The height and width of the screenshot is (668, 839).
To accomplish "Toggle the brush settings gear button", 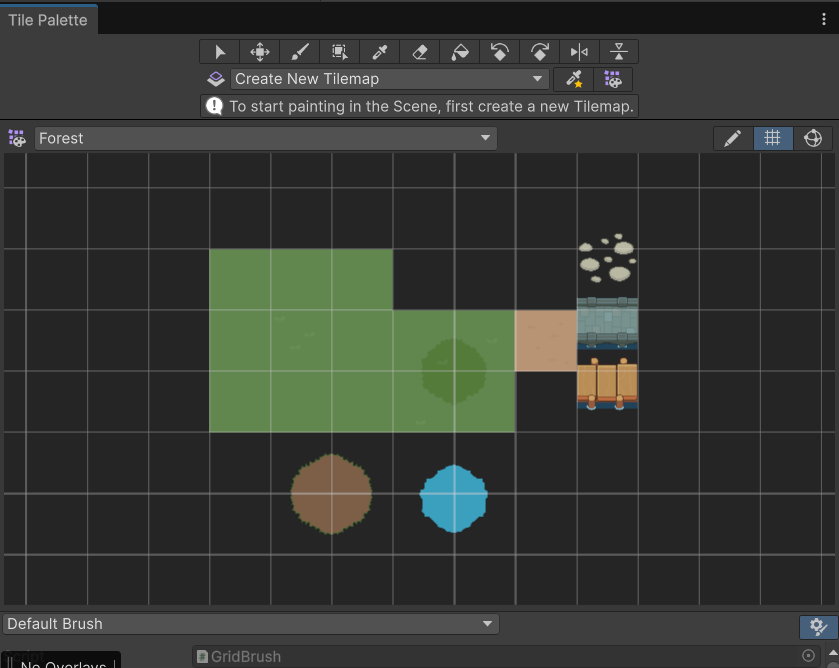I will point(818,627).
